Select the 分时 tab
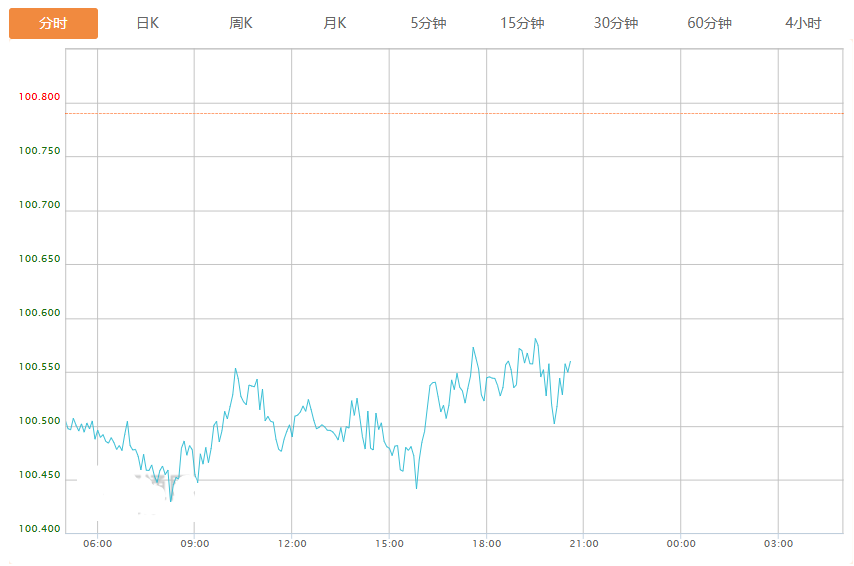854x566 pixels. coord(53,23)
